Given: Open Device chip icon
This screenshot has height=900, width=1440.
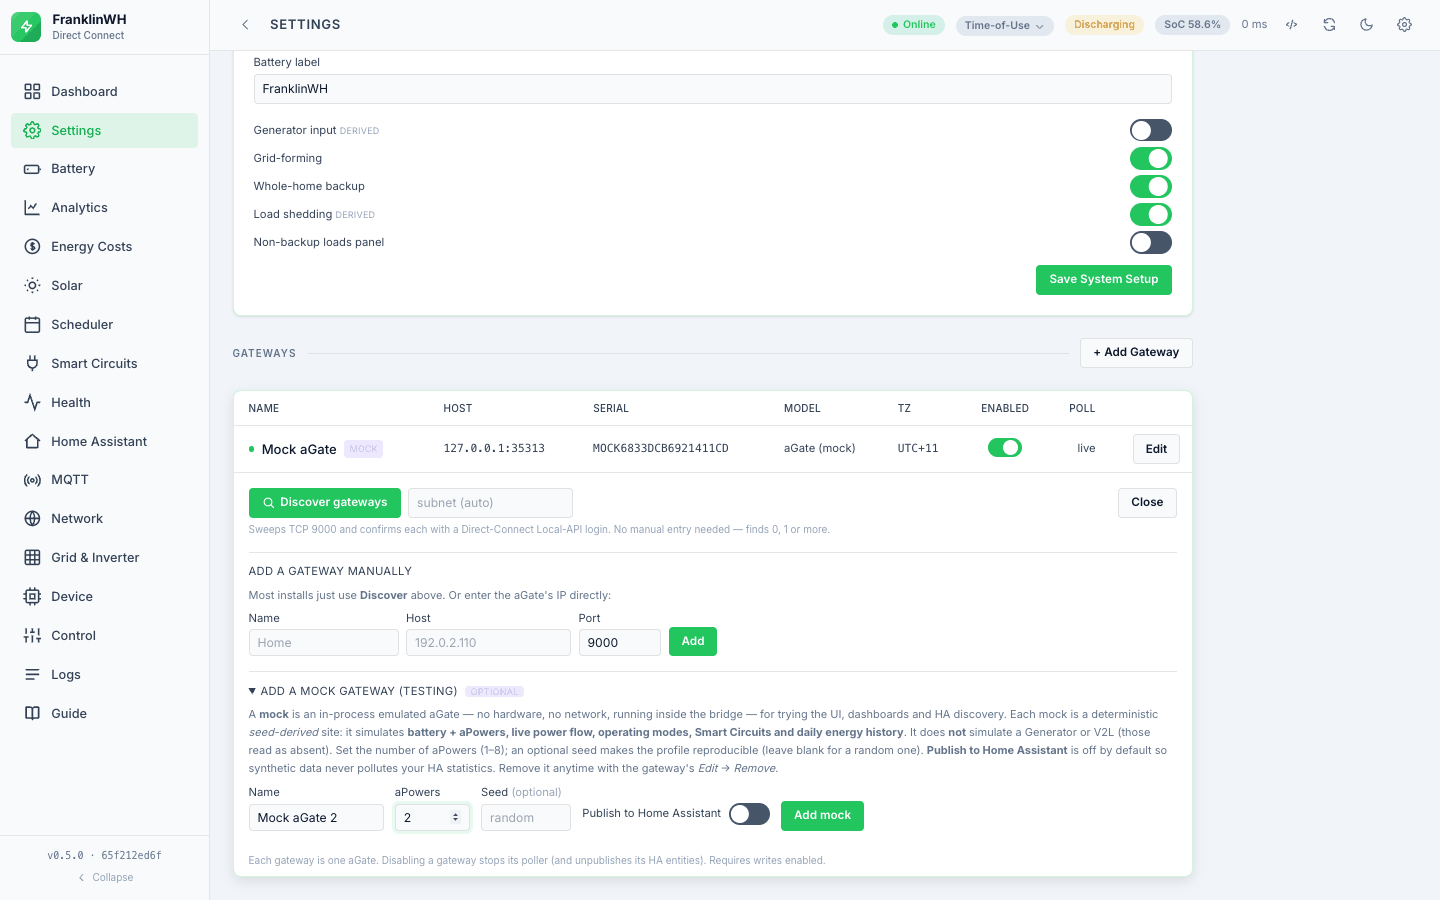Looking at the screenshot, I should click(x=32, y=597).
